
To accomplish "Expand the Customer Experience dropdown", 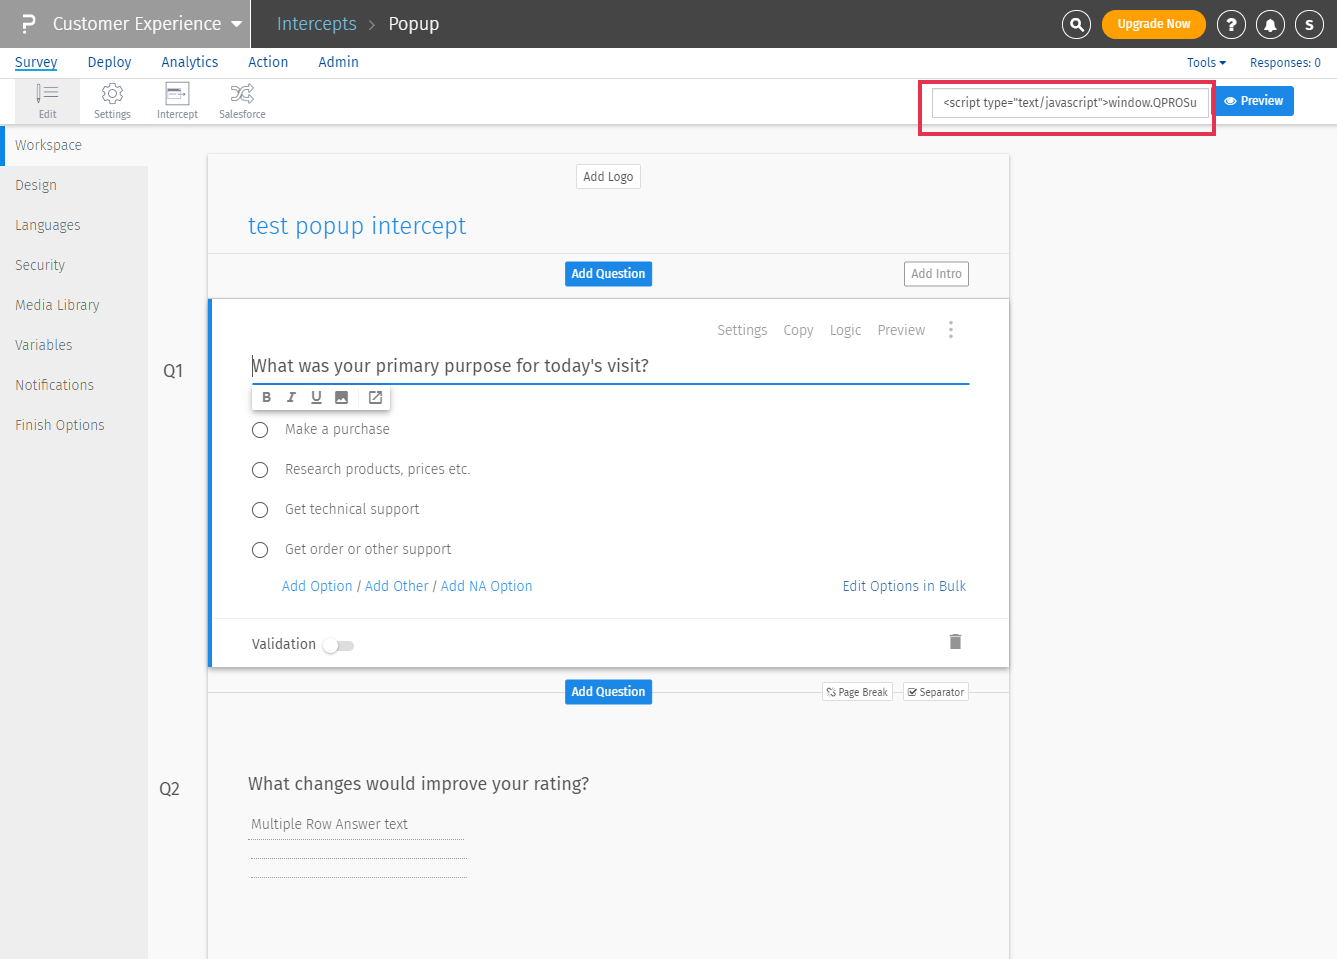I will [x=236, y=24].
